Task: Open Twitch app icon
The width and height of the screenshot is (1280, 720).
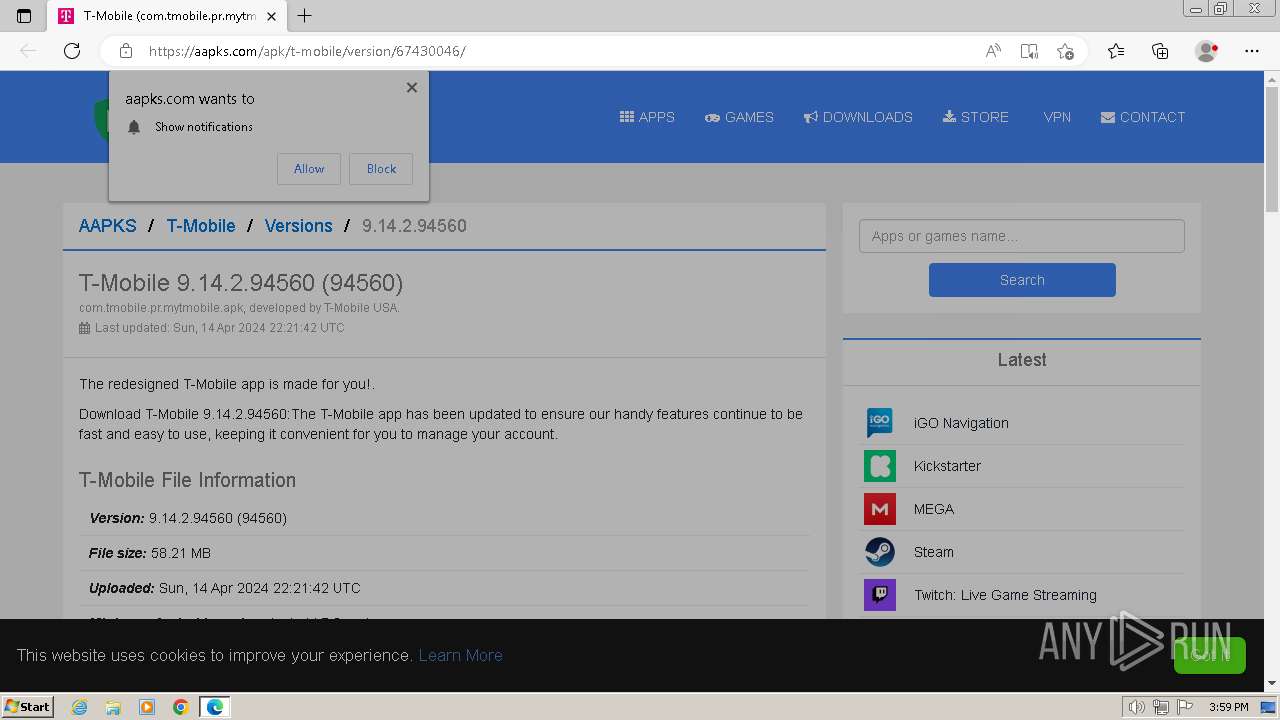Action: point(880,595)
